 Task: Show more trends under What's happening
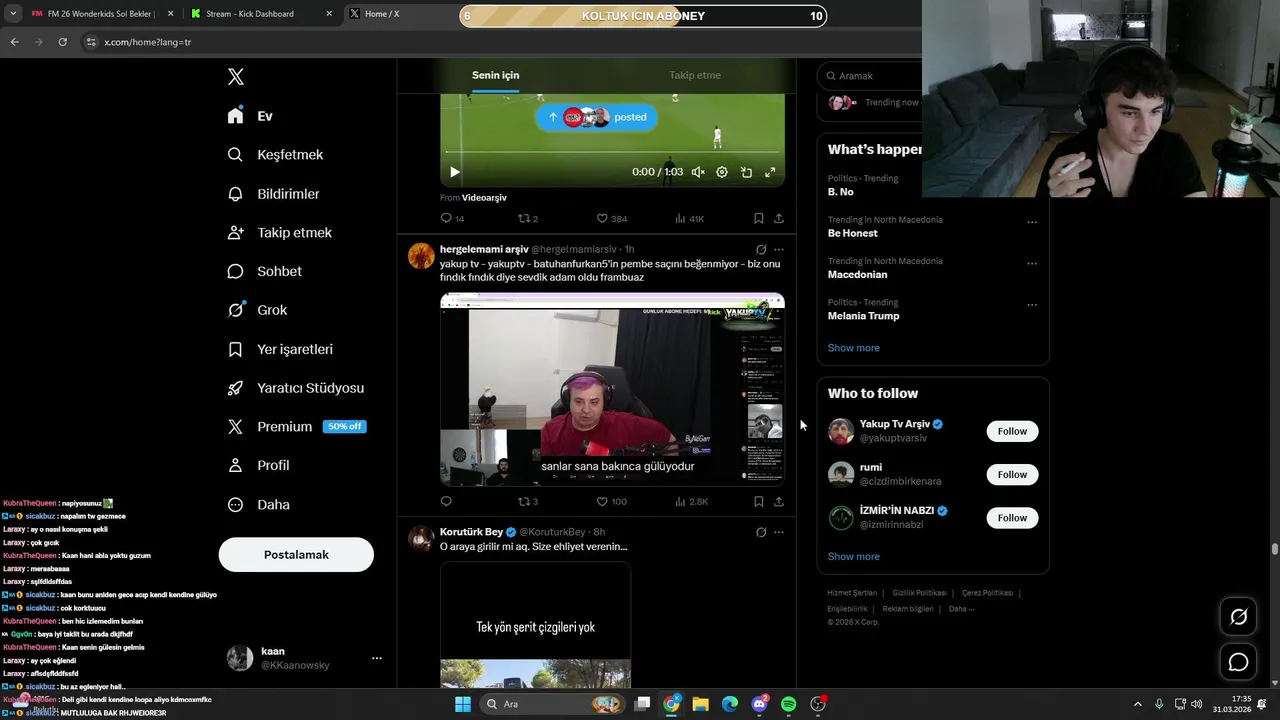pos(853,348)
